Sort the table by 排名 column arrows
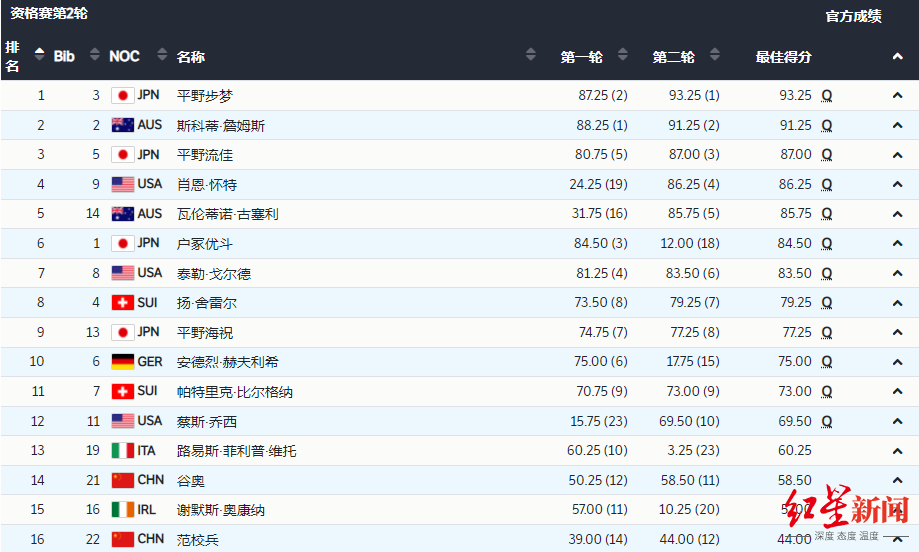The height and width of the screenshot is (552, 919). coord(39,56)
